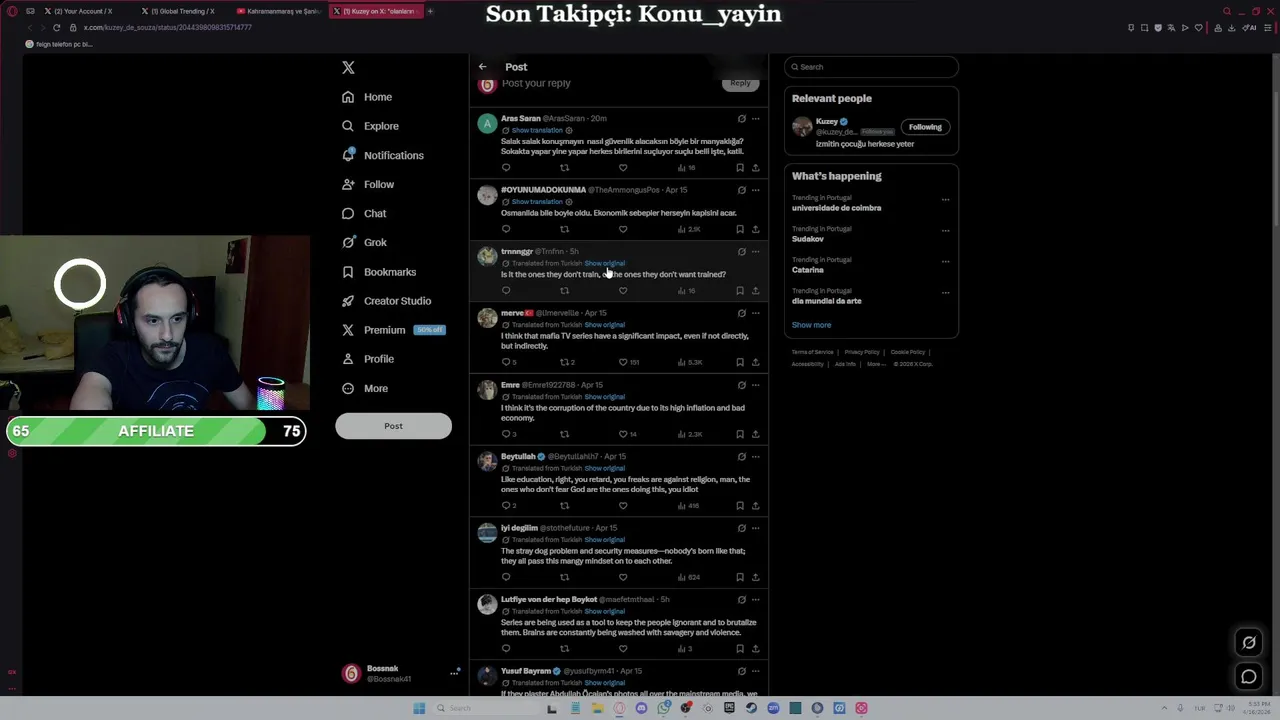Viewport: 1280px width, 720px height.
Task: Open Steam from the taskbar
Action: pos(751,708)
